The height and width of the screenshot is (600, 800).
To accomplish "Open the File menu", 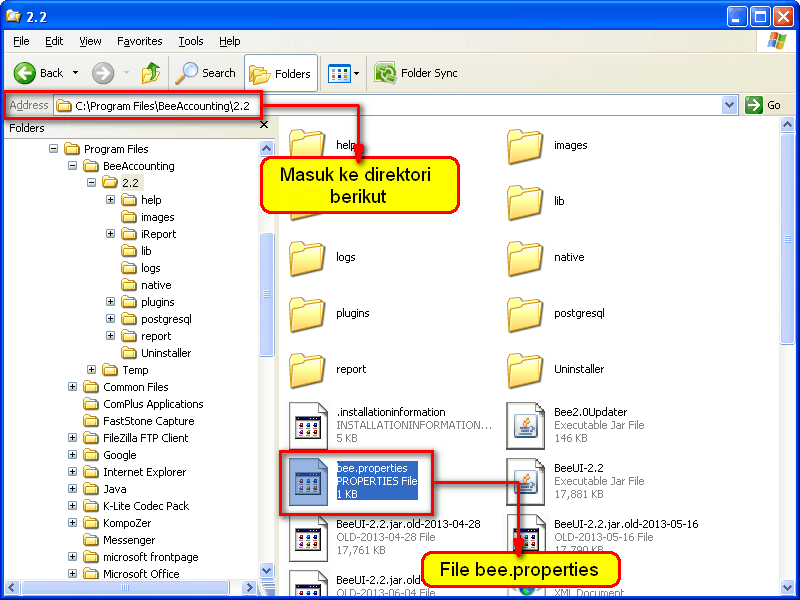I will [x=21, y=41].
